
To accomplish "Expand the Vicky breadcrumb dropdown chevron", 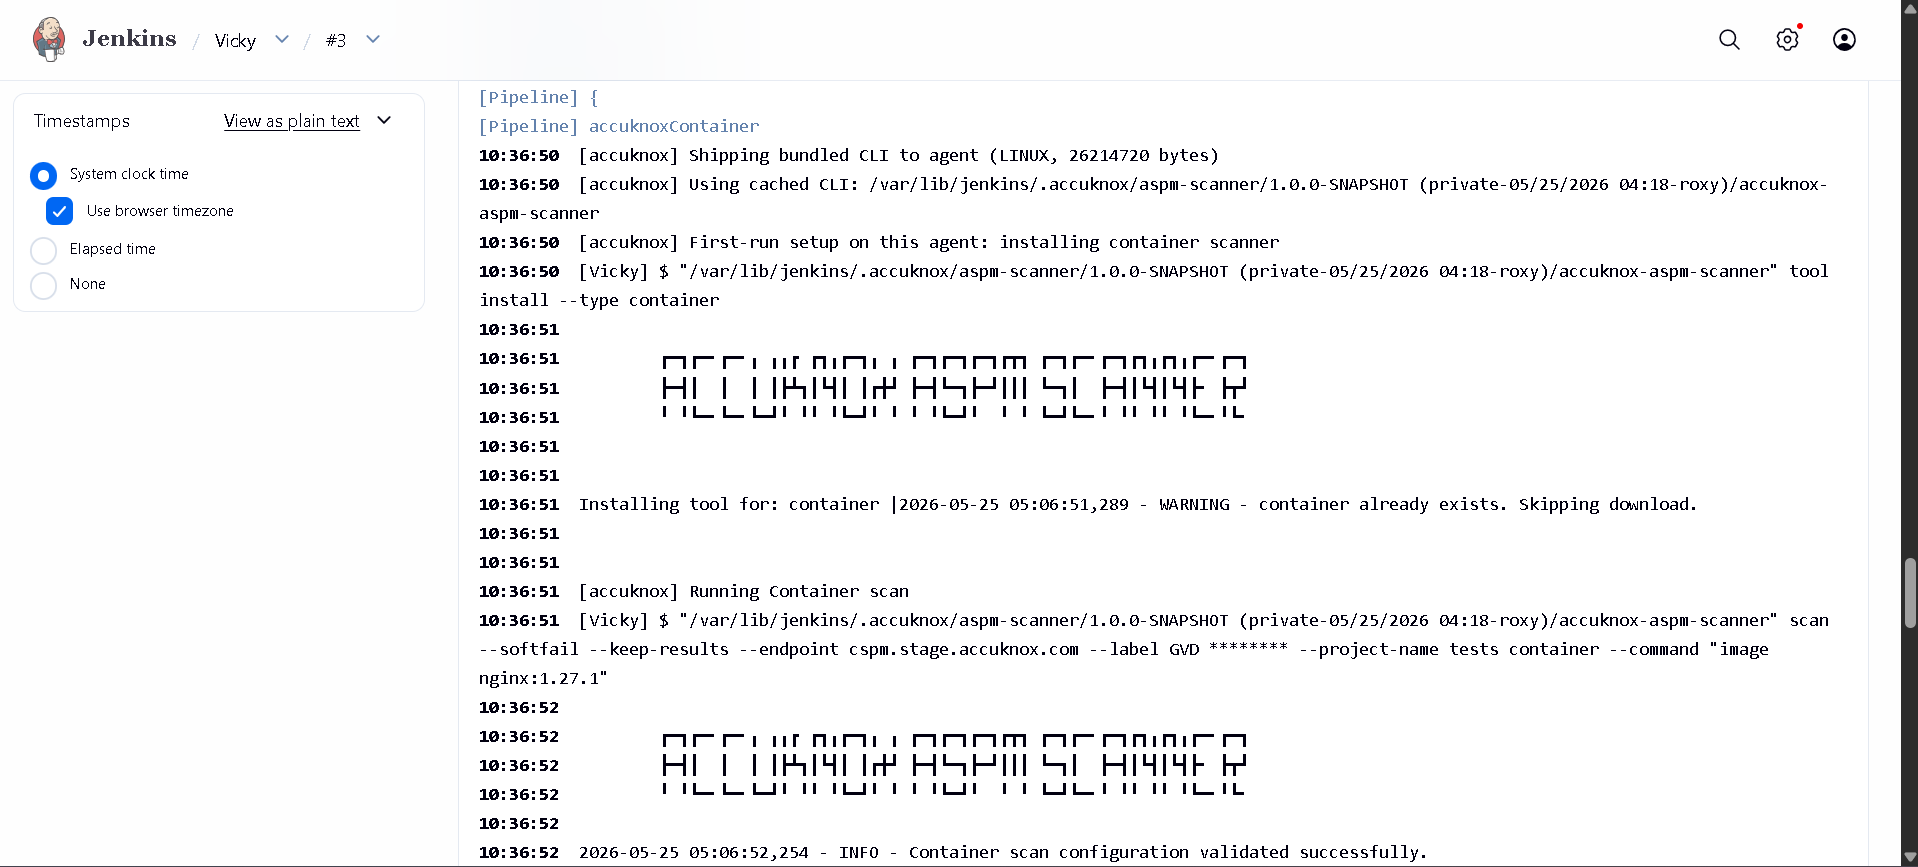I will coord(282,39).
